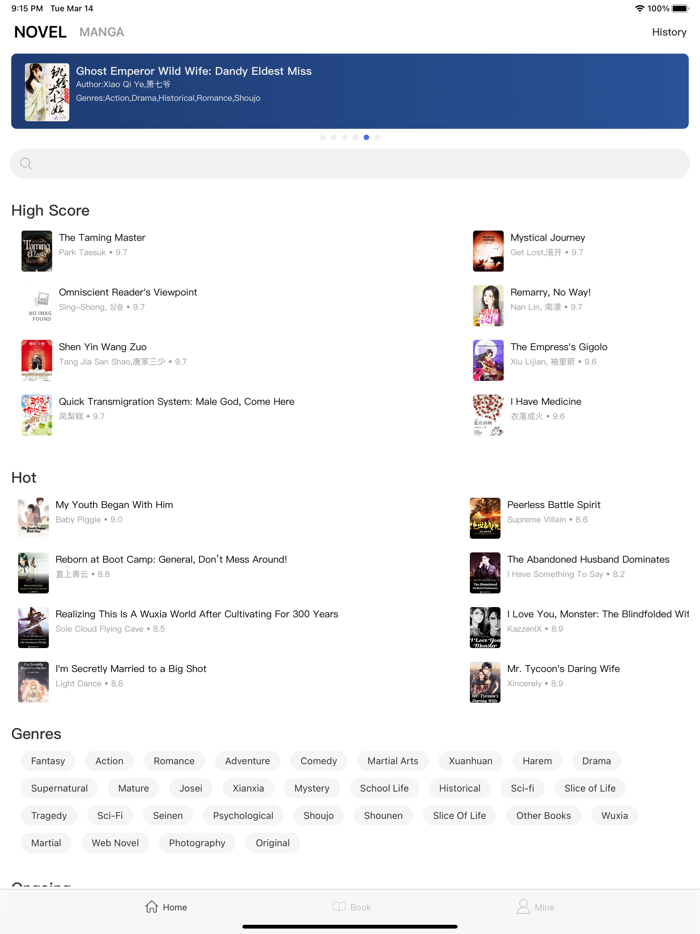700x934 pixels.
Task: Switch to the NOVEL tab
Action: 40,32
